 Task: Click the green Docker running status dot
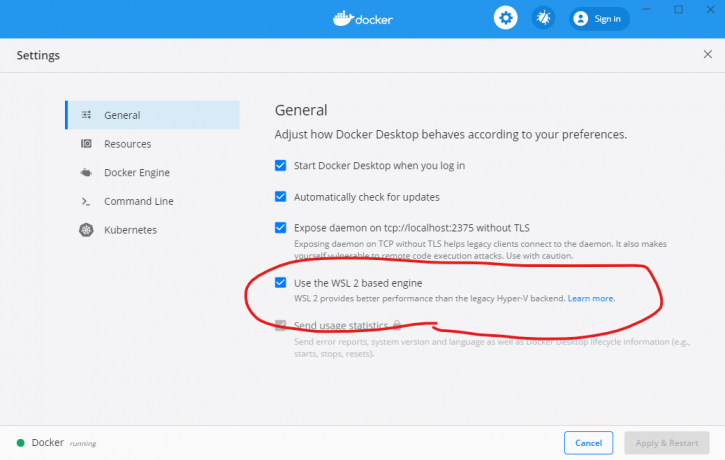20,443
